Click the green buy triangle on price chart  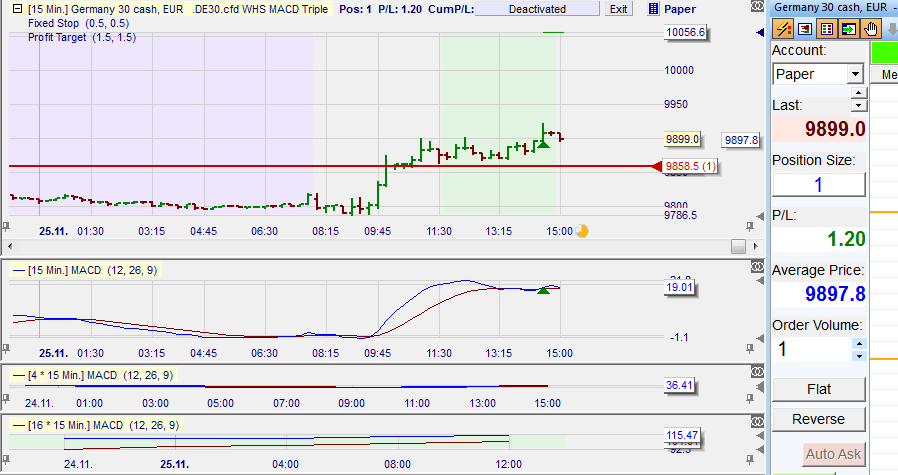click(x=543, y=144)
